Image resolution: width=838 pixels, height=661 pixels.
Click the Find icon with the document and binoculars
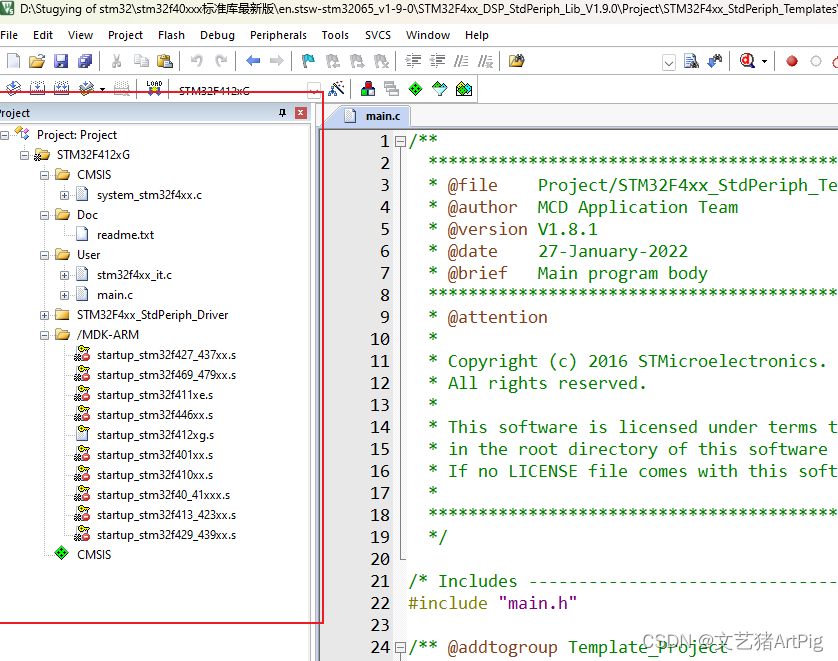pyautogui.click(x=691, y=61)
